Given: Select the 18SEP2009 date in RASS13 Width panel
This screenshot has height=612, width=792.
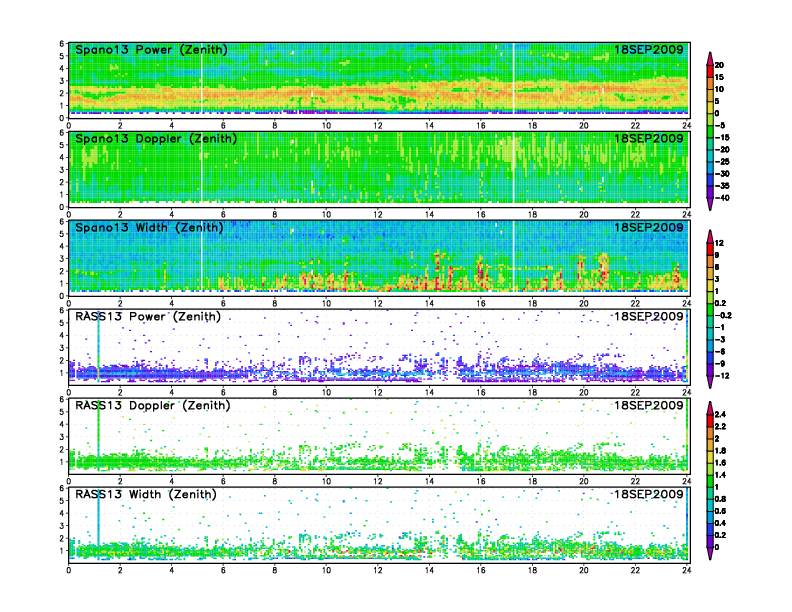Looking at the screenshot, I should coord(649,494).
